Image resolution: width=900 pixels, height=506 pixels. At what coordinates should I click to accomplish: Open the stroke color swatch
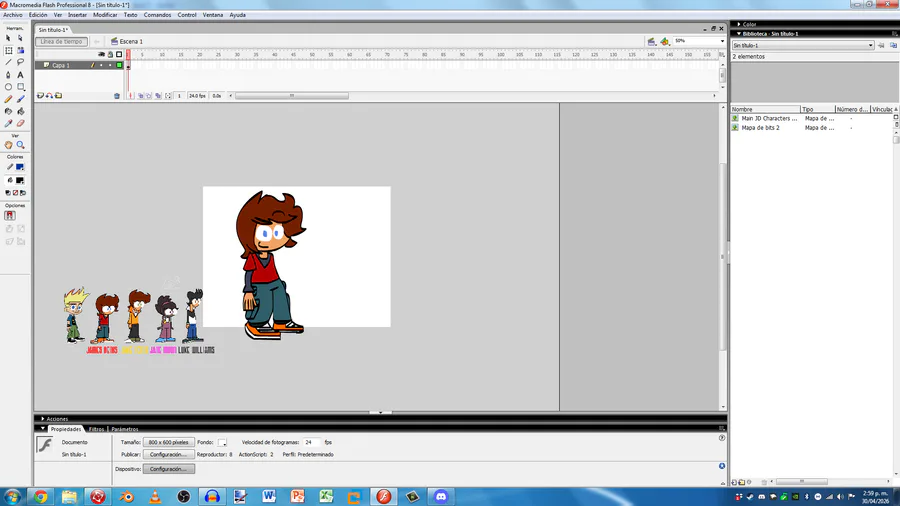(20, 167)
